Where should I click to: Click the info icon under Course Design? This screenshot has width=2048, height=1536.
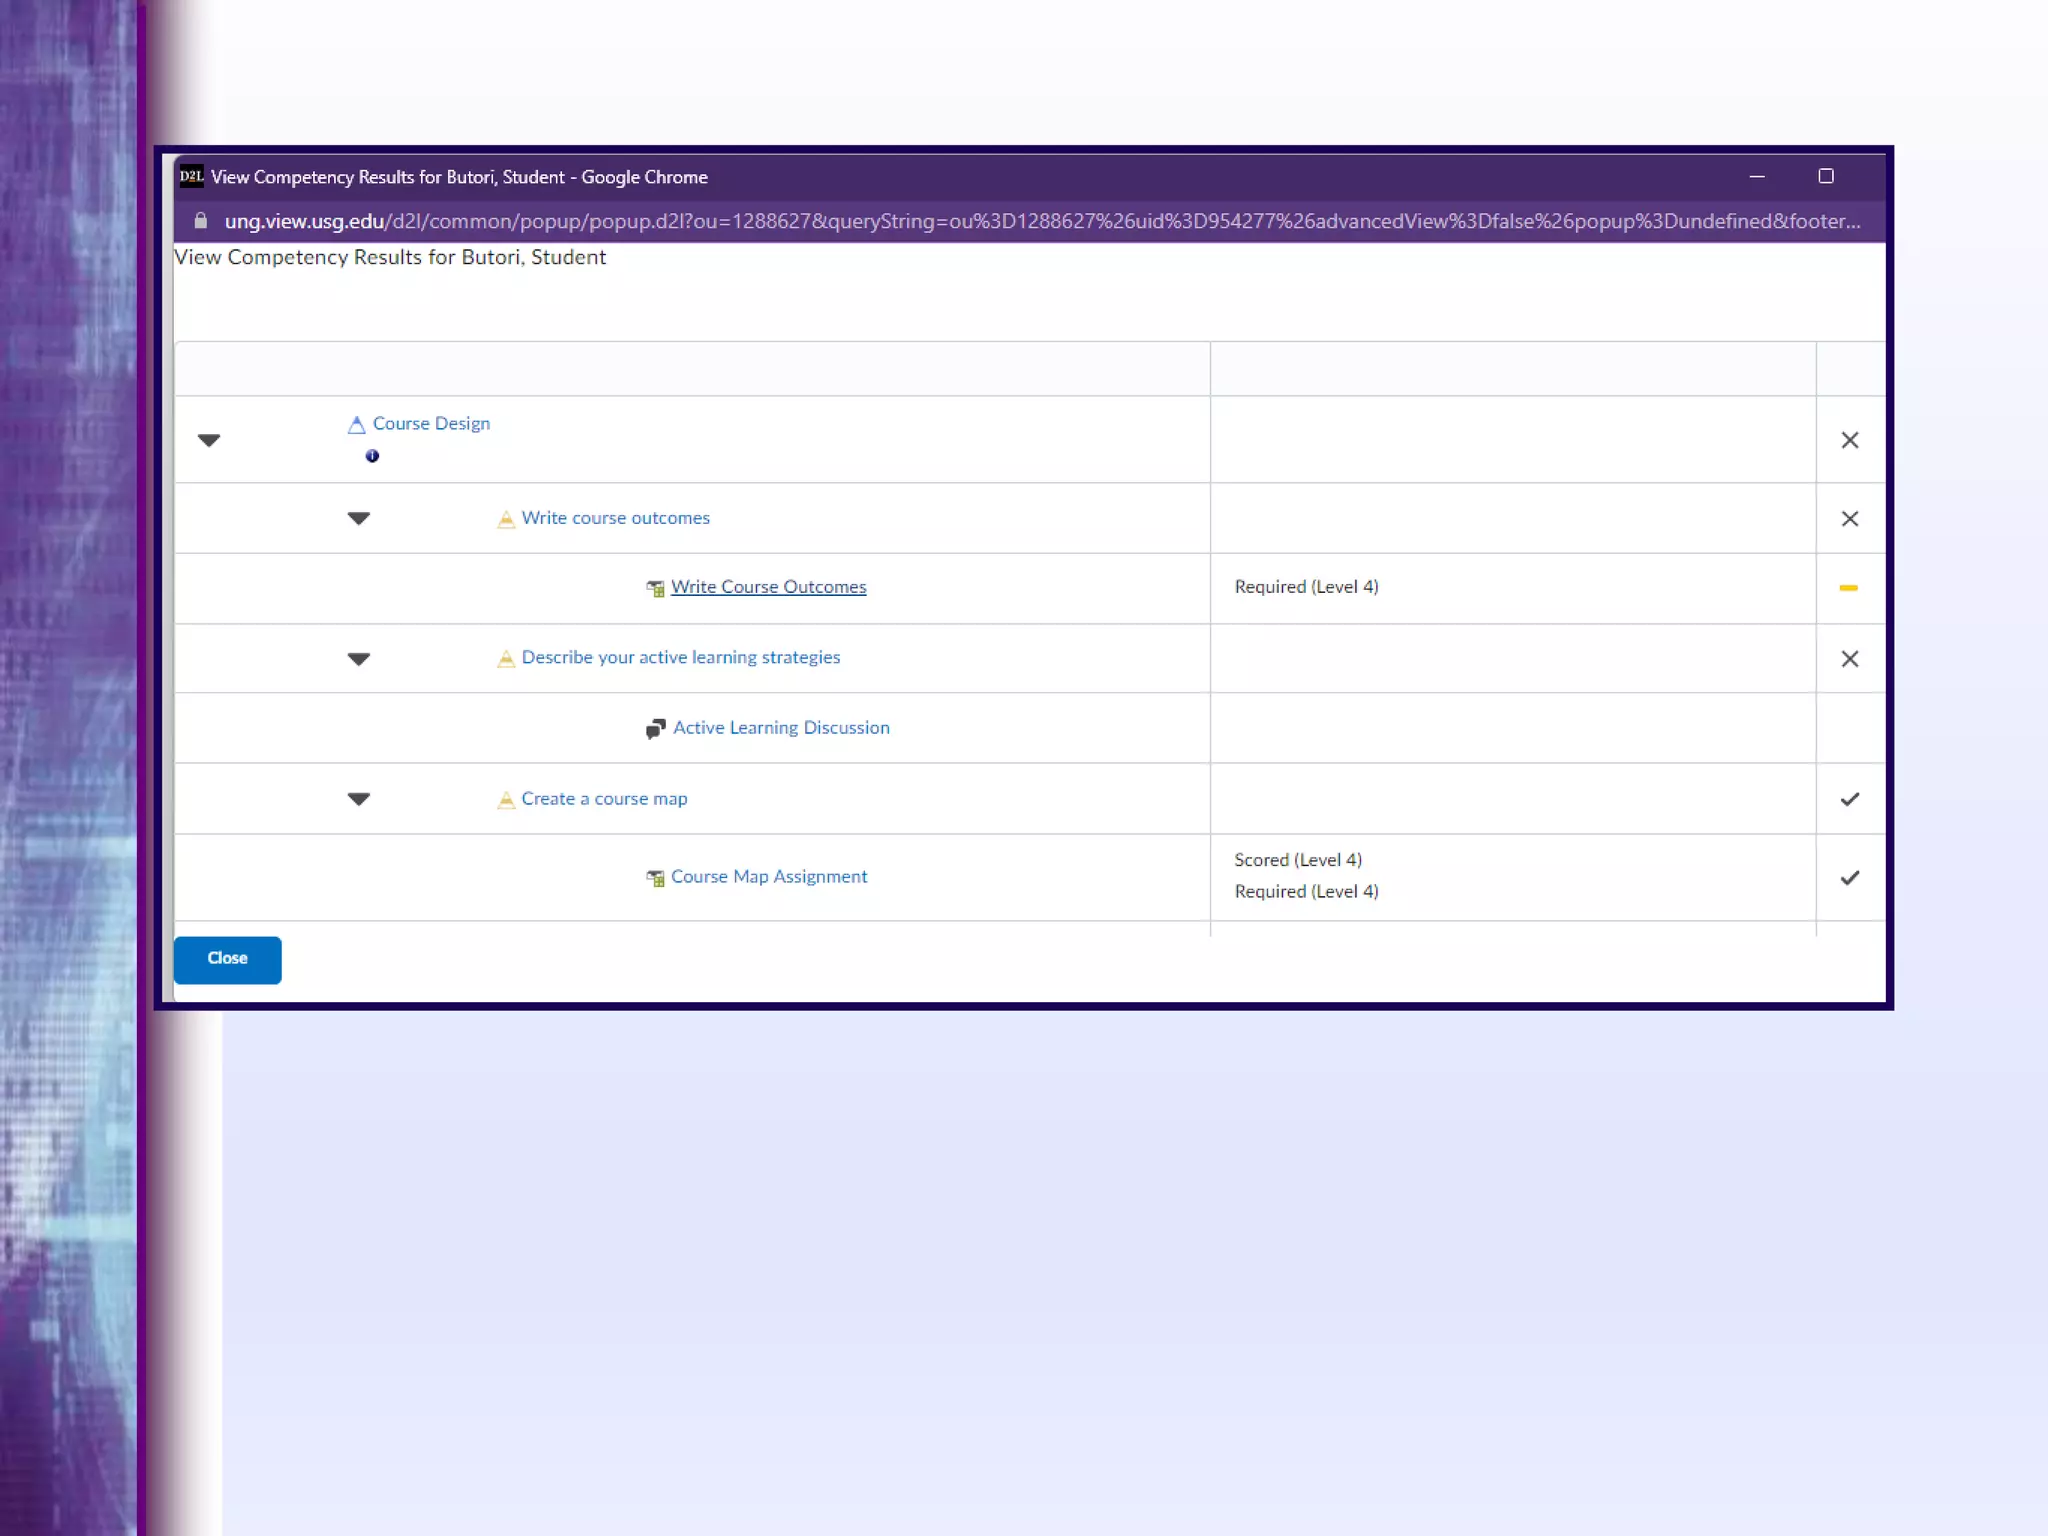tap(372, 456)
